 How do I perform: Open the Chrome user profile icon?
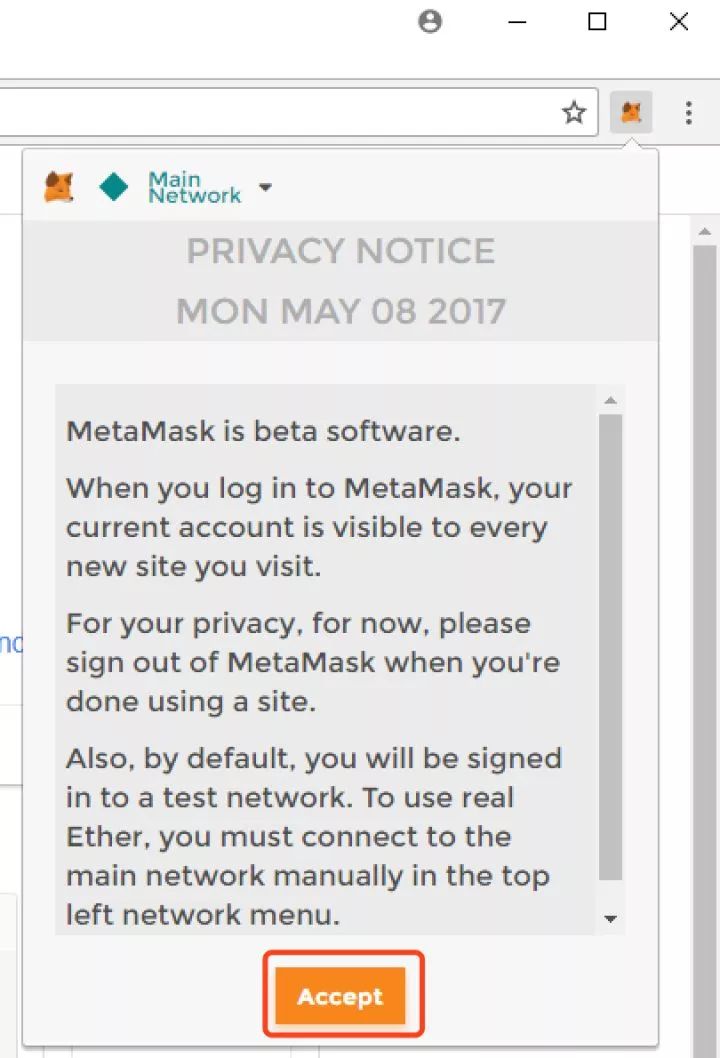(430, 22)
